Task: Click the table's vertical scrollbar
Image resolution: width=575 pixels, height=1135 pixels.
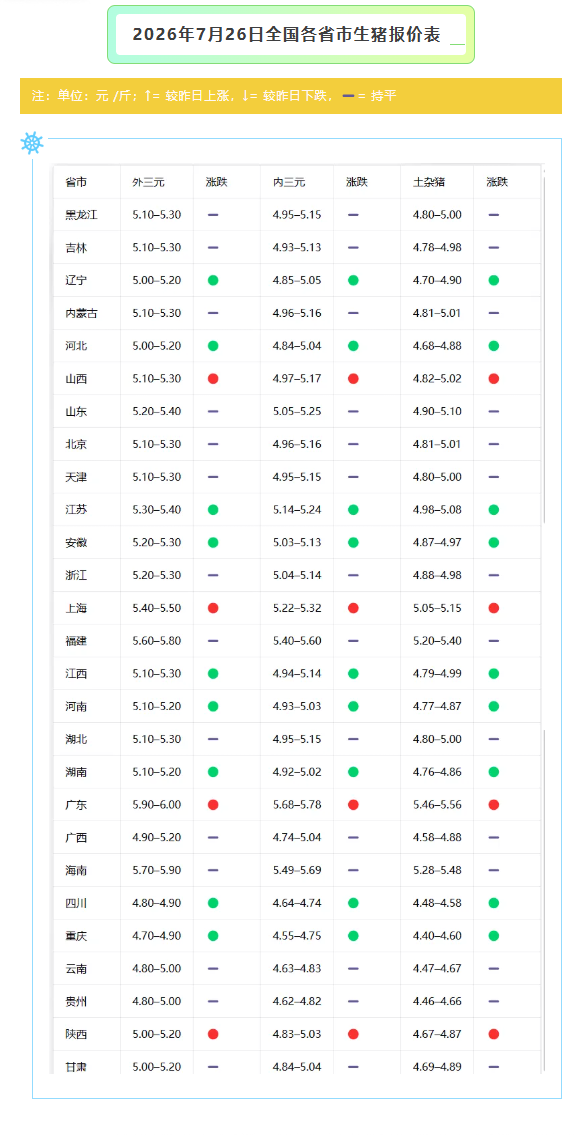Action: [x=544, y=347]
